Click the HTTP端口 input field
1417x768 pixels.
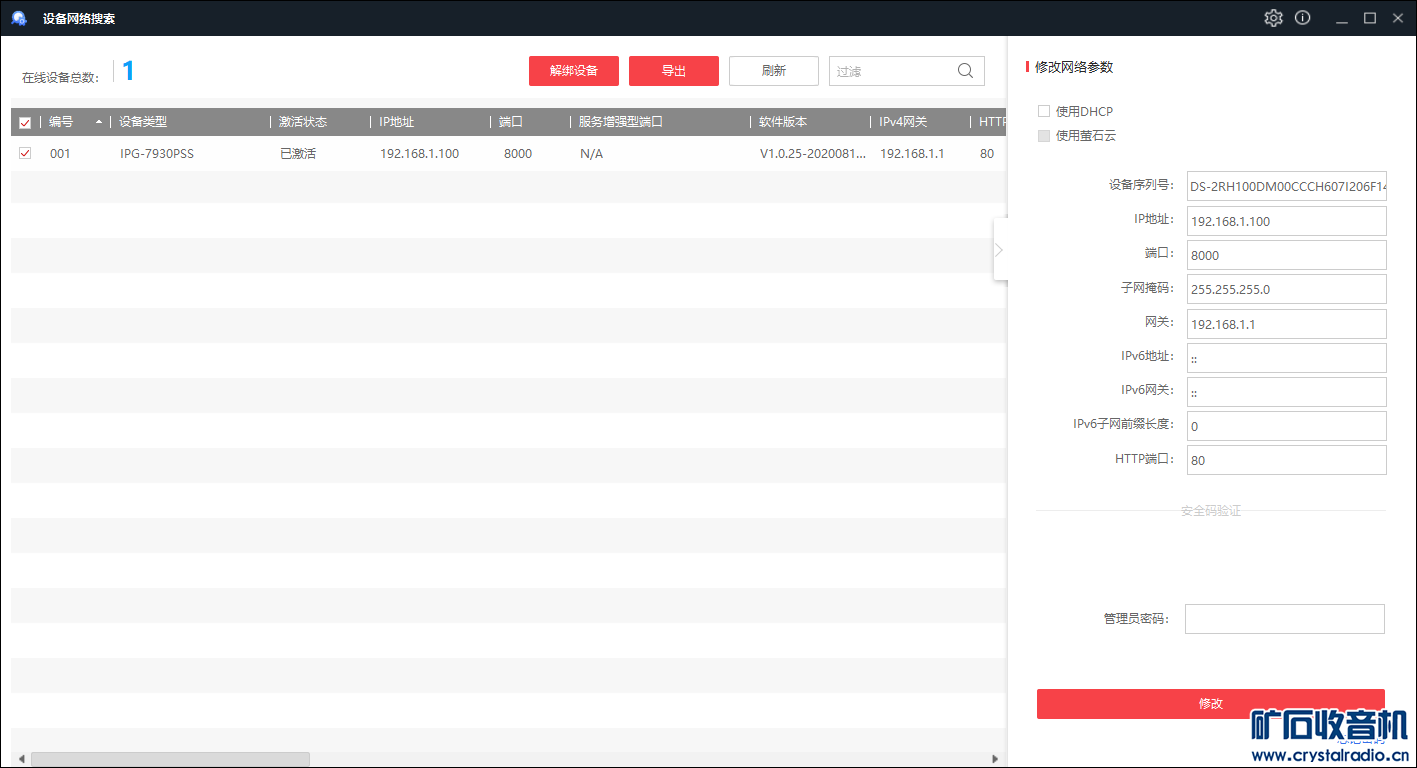coord(1287,460)
